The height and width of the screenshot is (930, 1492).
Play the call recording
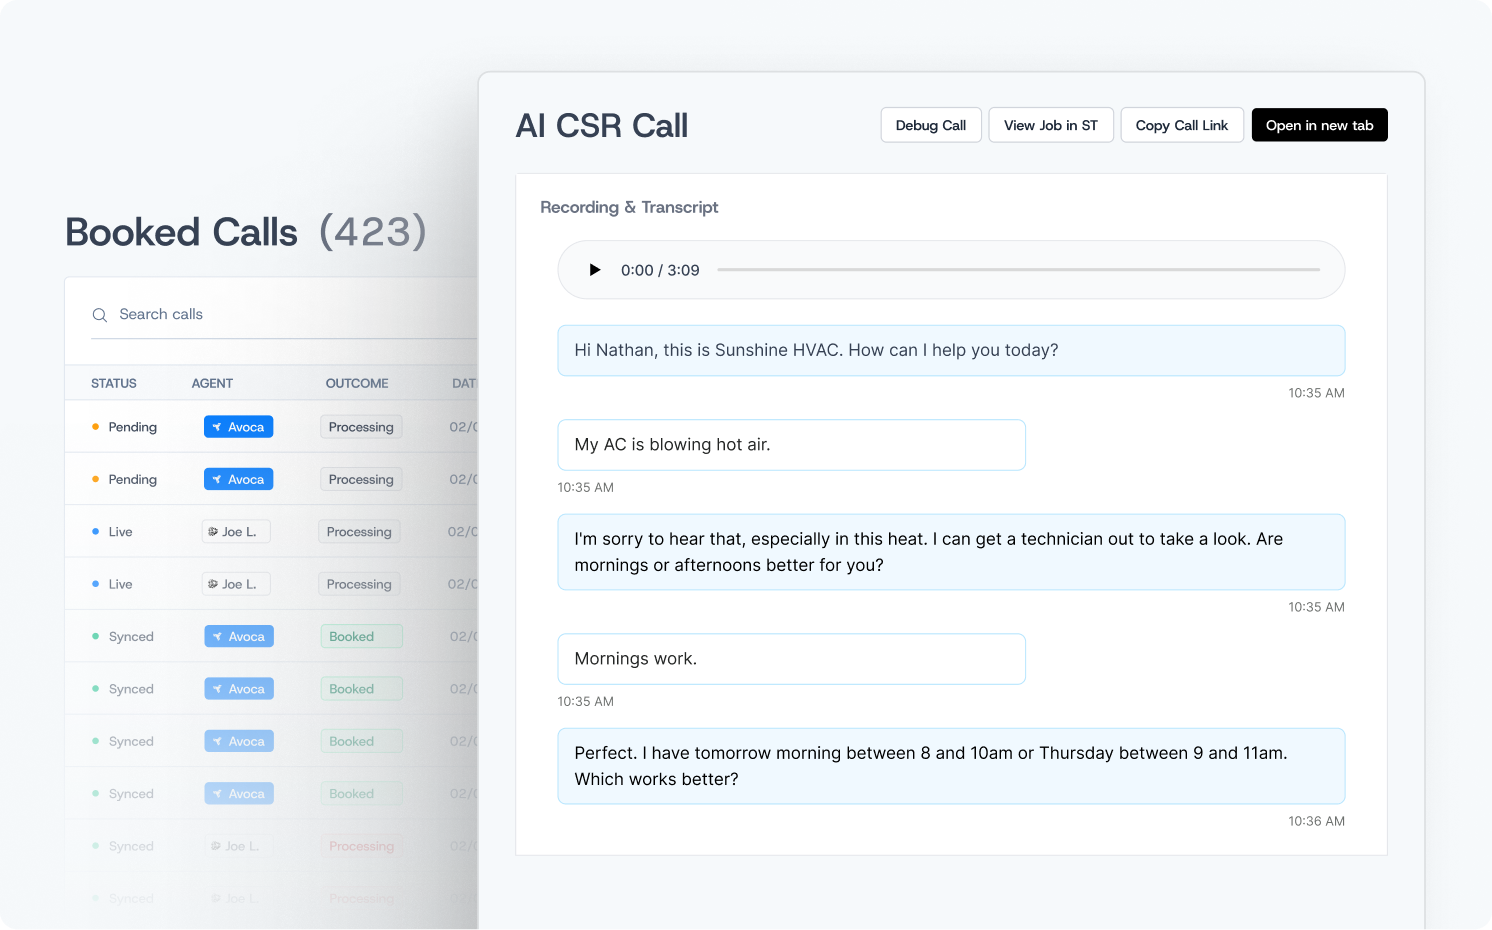tap(595, 270)
